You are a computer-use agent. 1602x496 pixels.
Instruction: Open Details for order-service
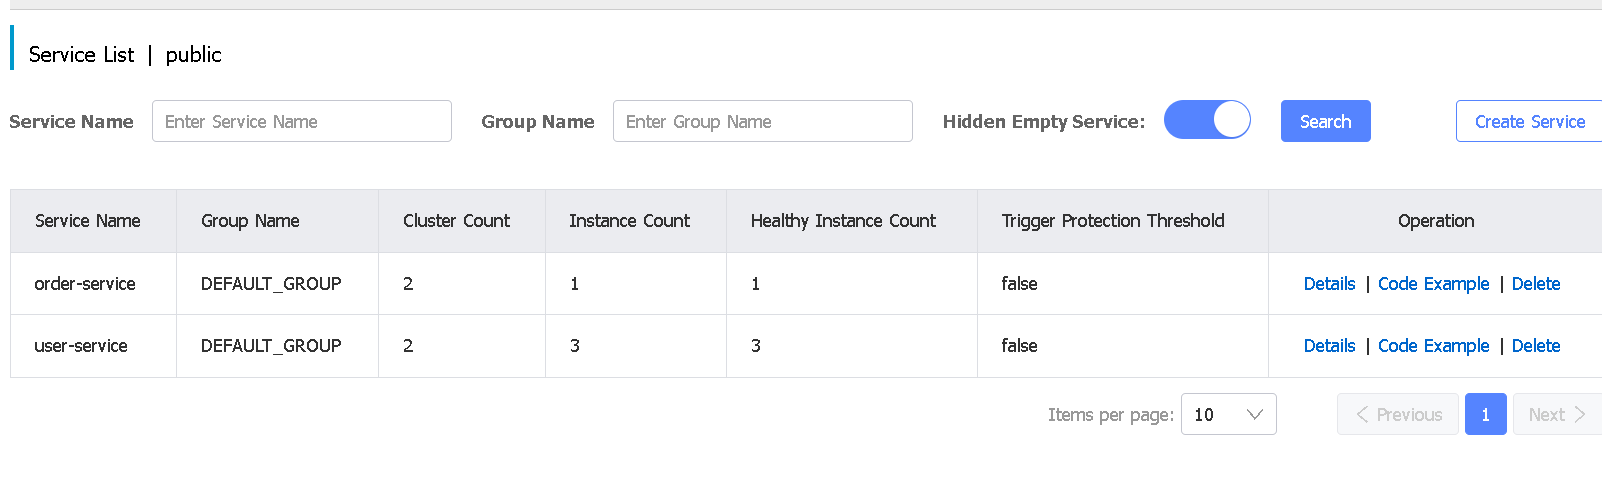pyautogui.click(x=1329, y=284)
